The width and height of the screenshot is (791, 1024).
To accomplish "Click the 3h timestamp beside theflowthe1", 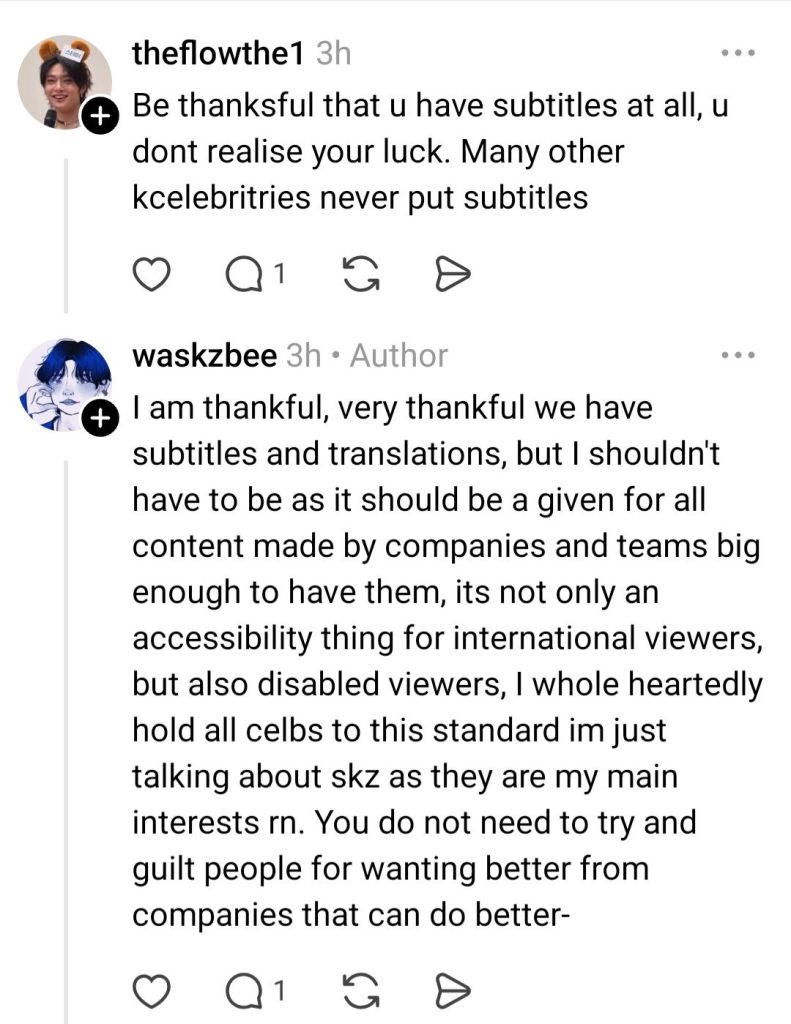I will 333,54.
